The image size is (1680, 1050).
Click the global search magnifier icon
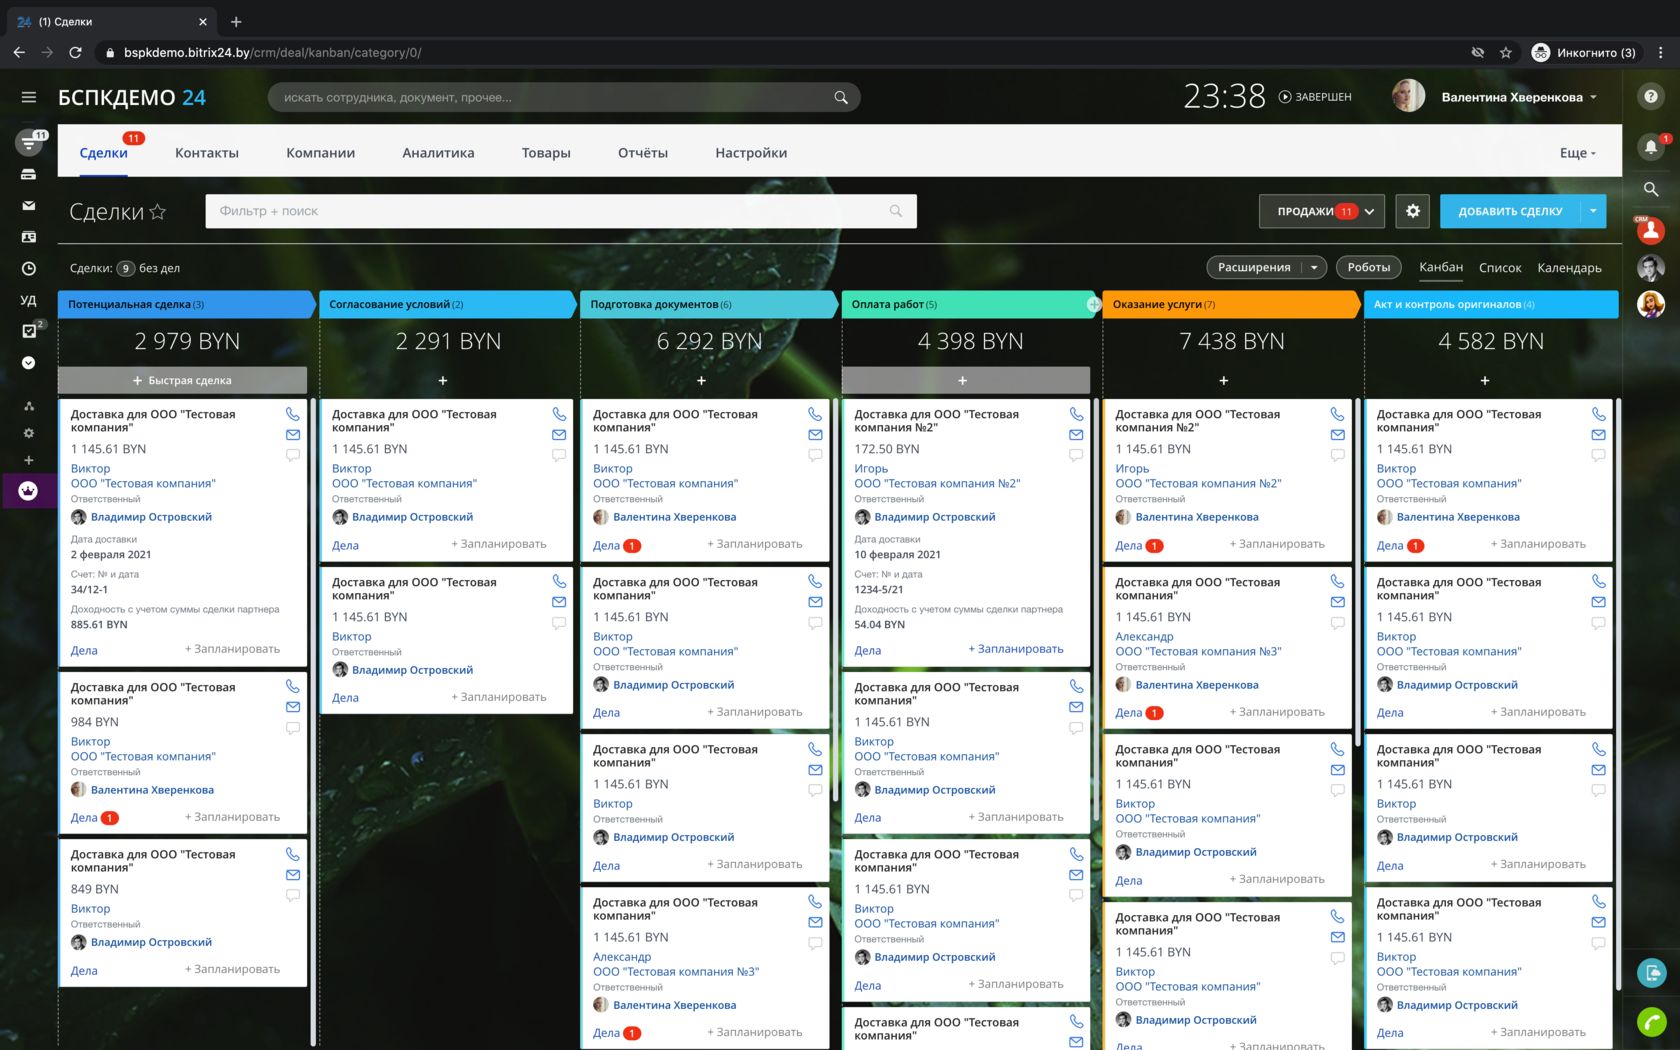click(841, 97)
